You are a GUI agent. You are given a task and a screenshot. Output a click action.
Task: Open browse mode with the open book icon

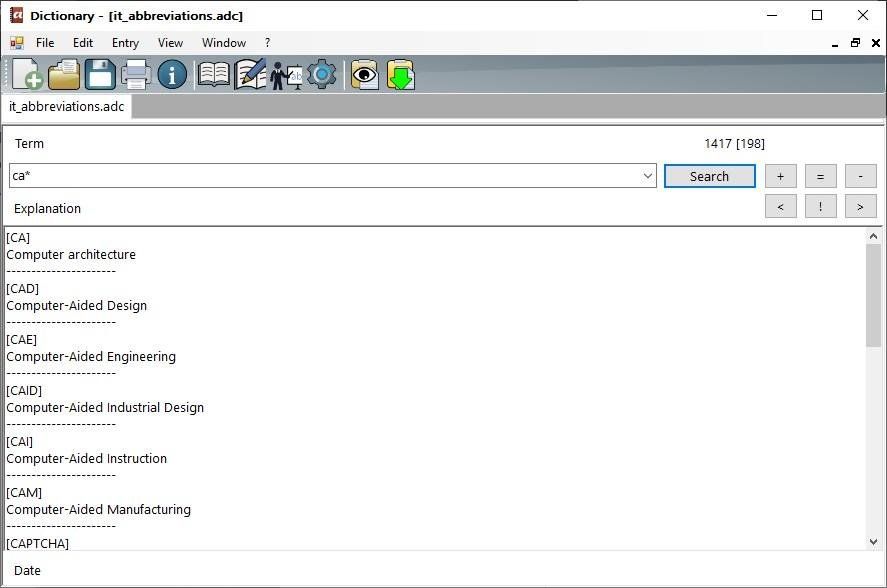click(212, 74)
